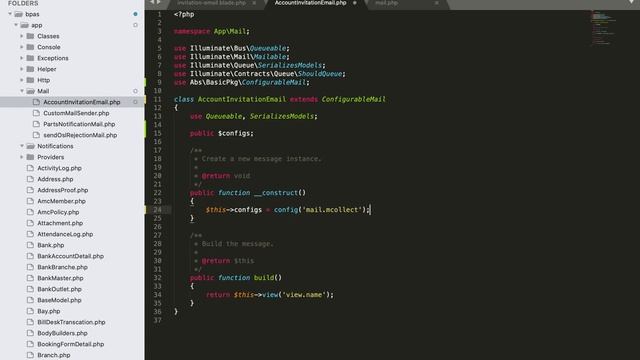Click the Providers folder icon
Screen dimensions: 640x360
pyautogui.click(x=30, y=157)
